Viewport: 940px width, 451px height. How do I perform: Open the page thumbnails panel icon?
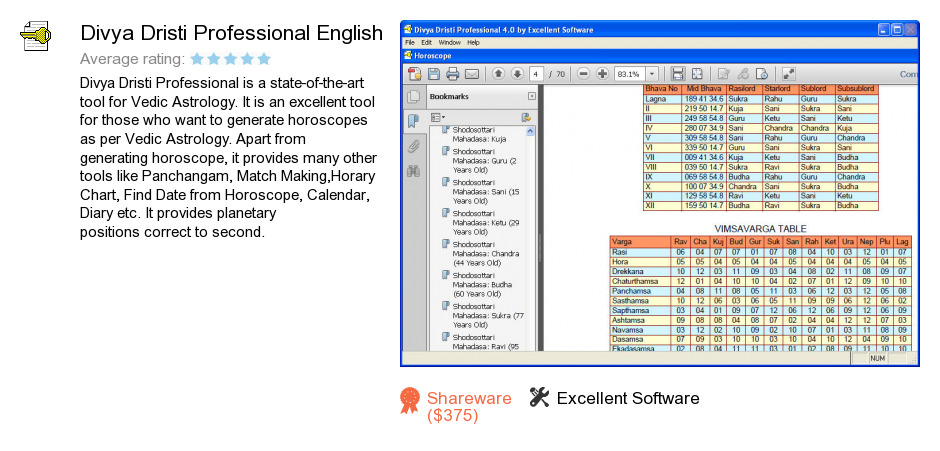coord(413,97)
